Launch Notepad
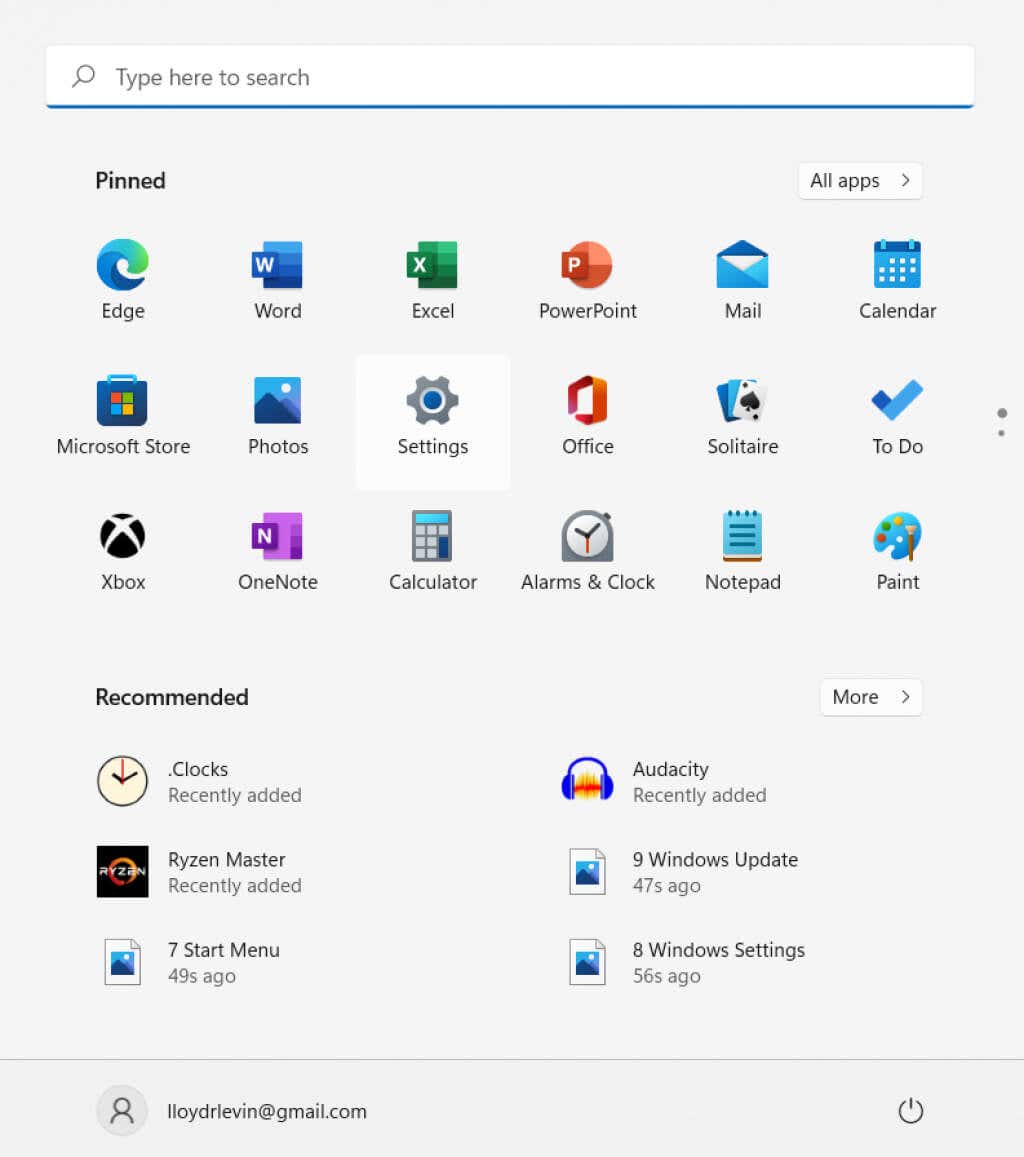Screen dimensions: 1024x1157 (x=742, y=550)
